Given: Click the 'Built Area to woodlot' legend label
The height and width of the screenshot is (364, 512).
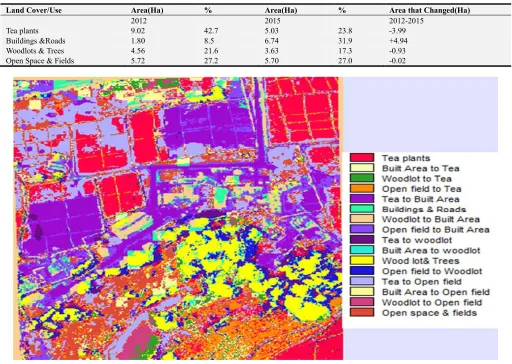Looking at the screenshot, I should click(431, 250).
